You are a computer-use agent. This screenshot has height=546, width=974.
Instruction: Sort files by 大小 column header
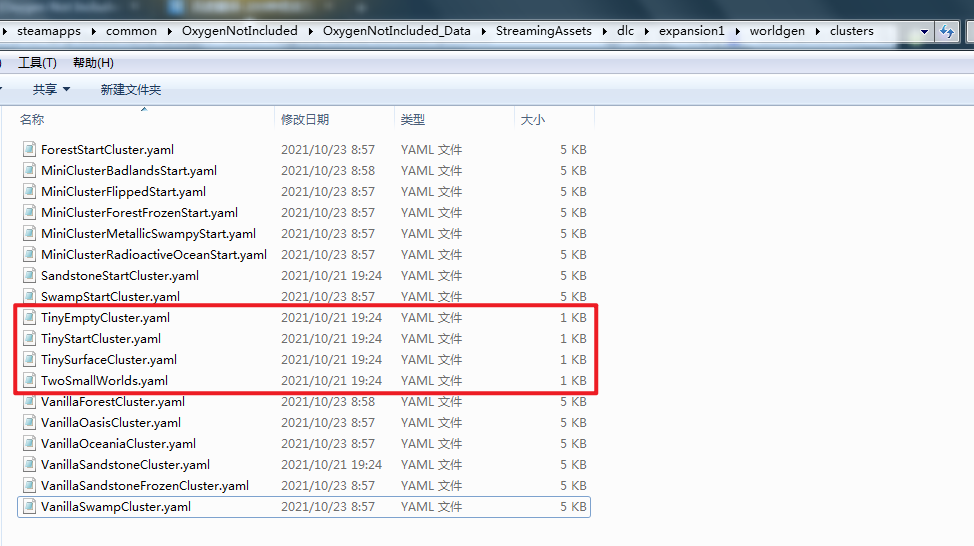pyautogui.click(x=532, y=120)
